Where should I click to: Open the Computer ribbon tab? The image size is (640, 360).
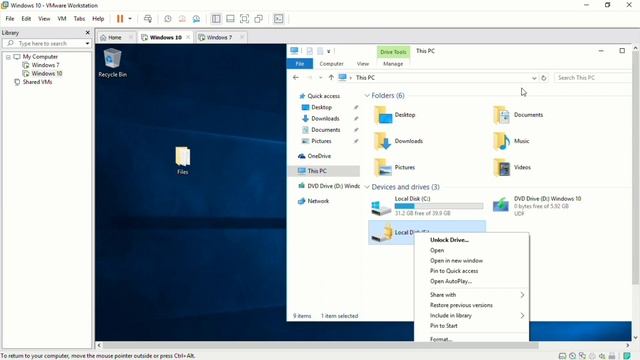click(x=331, y=64)
